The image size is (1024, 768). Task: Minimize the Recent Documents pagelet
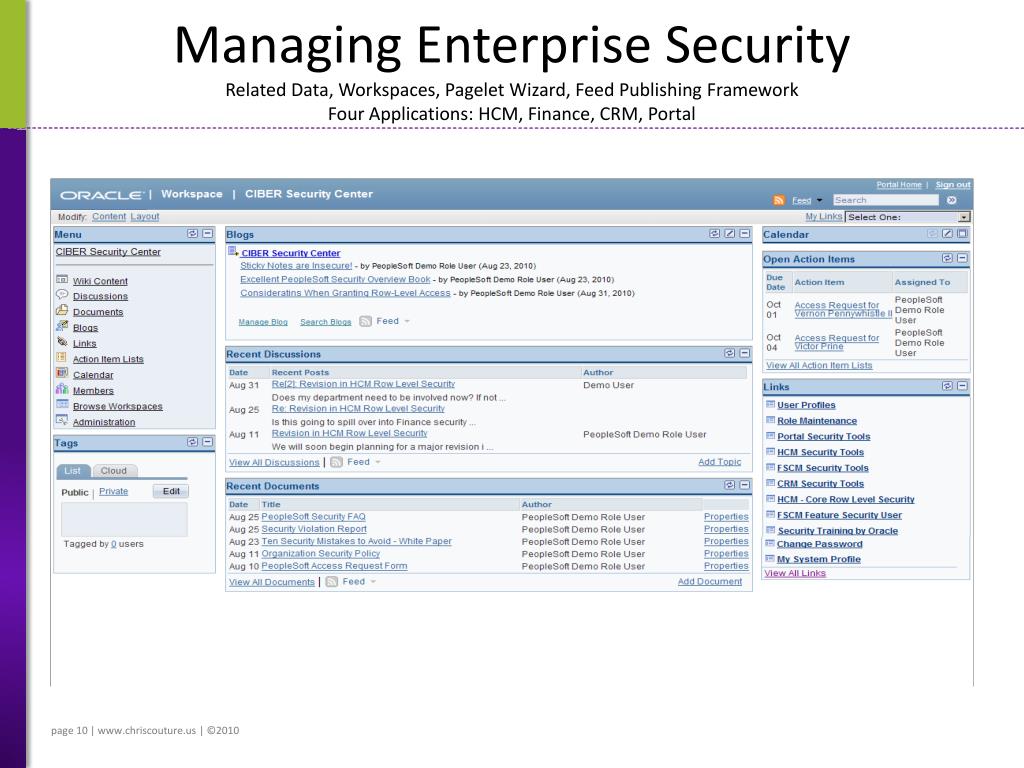coord(744,485)
